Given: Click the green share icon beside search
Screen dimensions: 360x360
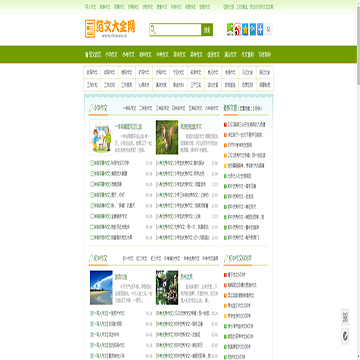Looking at the screenshot, I should click(230, 30).
